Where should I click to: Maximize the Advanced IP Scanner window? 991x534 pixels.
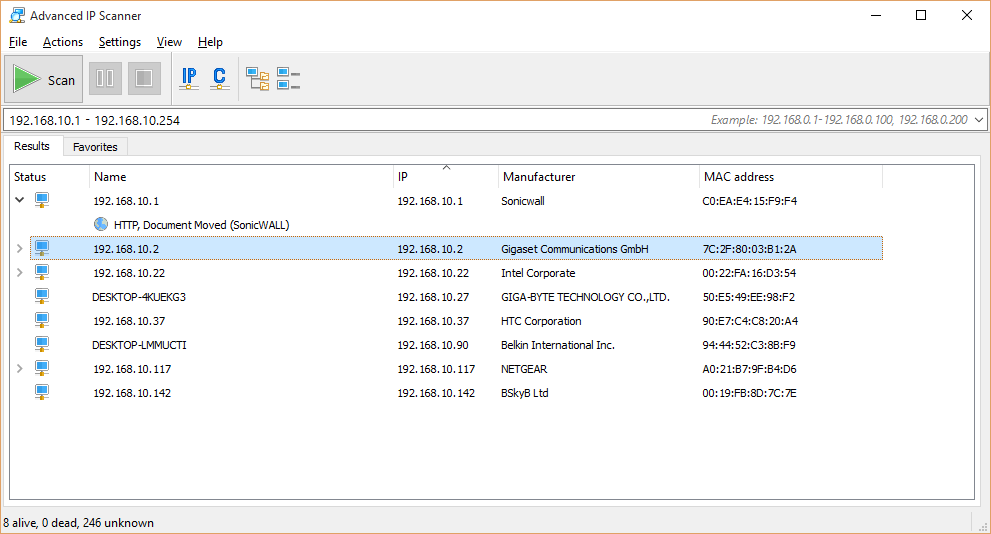(x=921, y=15)
